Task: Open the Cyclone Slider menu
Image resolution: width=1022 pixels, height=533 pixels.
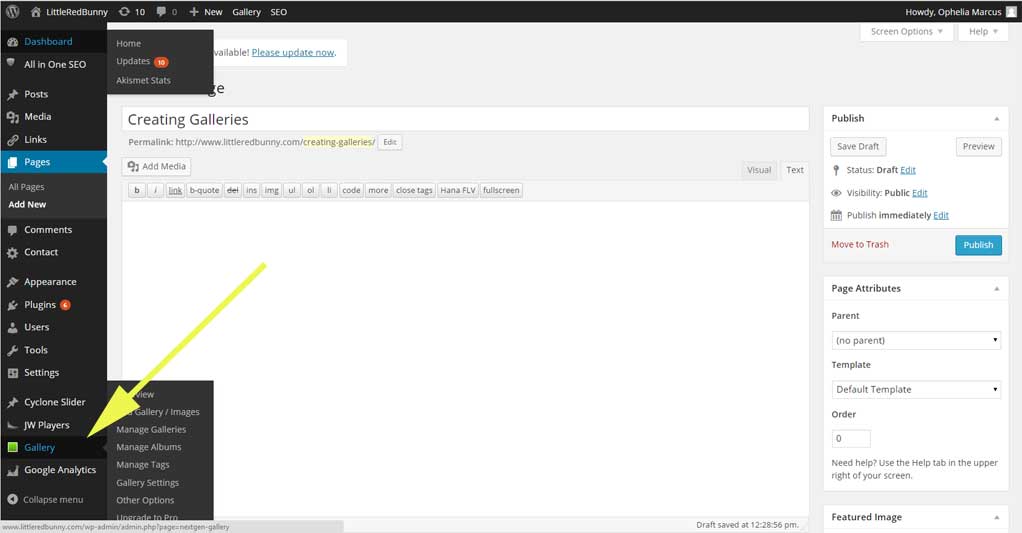Action: 54,402
